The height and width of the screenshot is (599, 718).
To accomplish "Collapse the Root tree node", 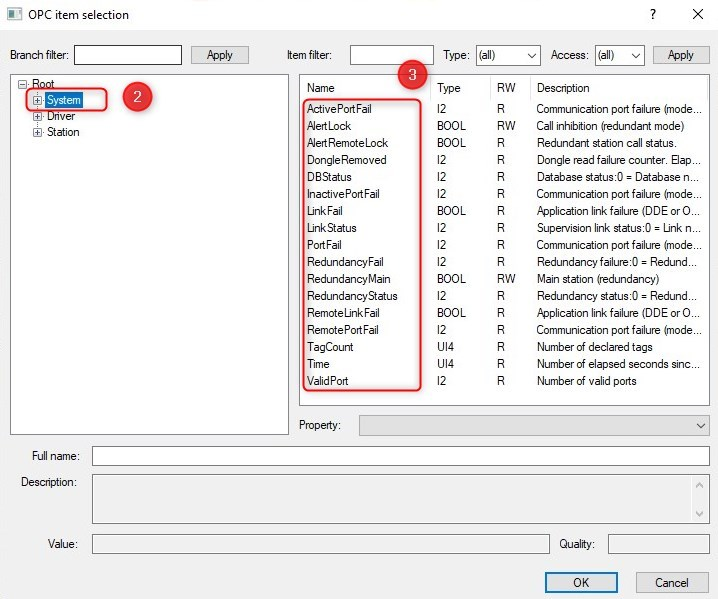I will coord(22,84).
